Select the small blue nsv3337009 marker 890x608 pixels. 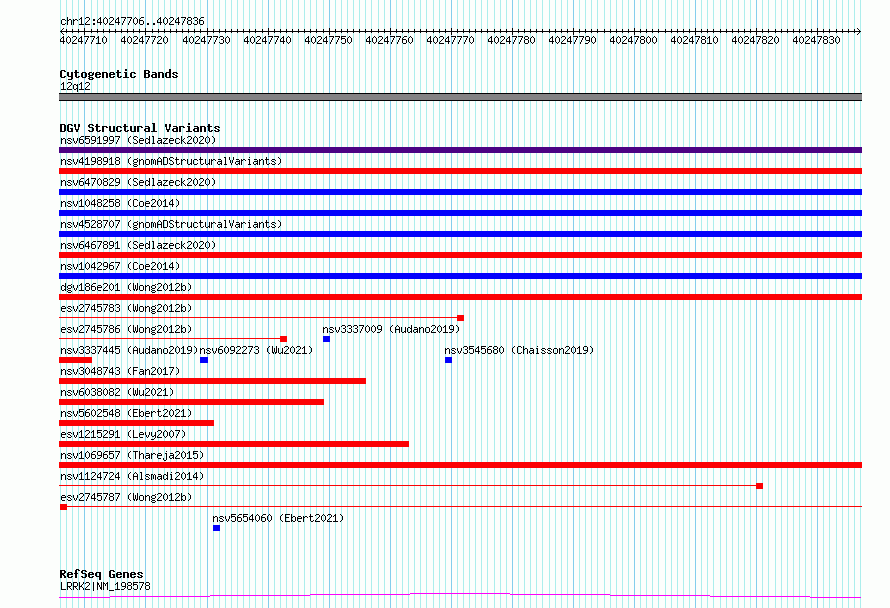(326, 339)
